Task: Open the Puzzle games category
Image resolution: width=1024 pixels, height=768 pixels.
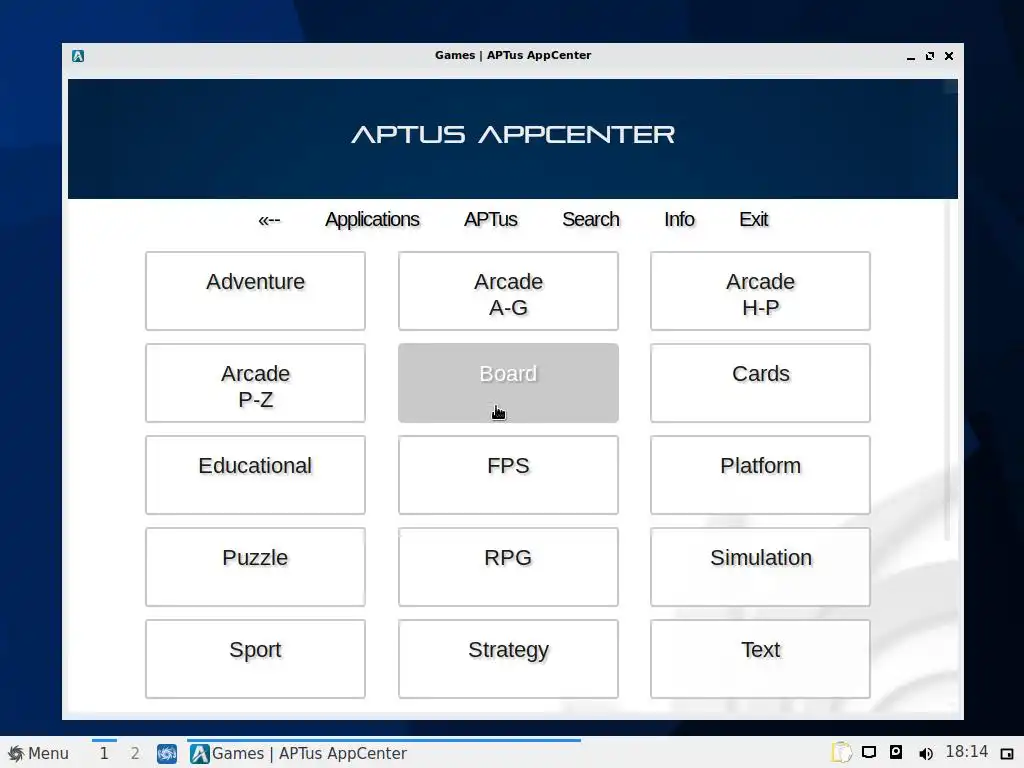Action: [255, 567]
